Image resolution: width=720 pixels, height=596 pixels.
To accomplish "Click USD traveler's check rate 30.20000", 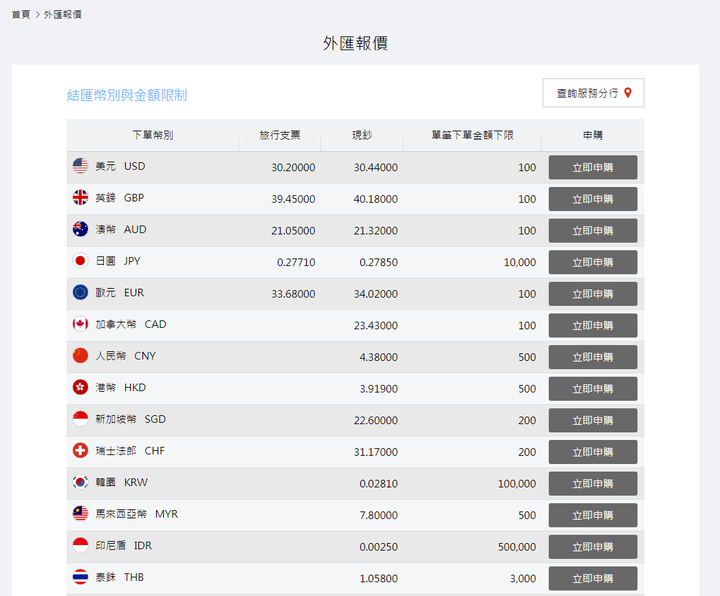I will point(293,168).
